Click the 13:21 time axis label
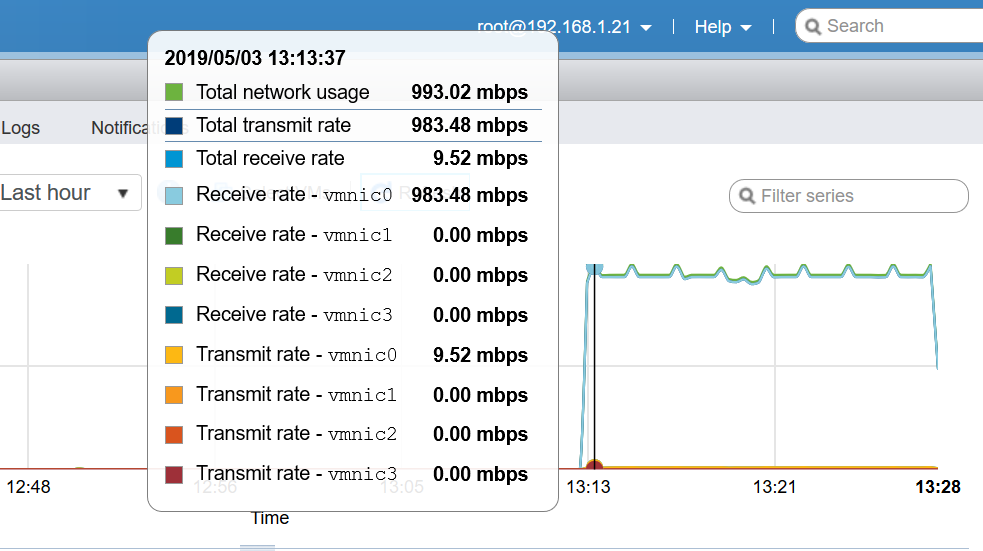 [774, 487]
